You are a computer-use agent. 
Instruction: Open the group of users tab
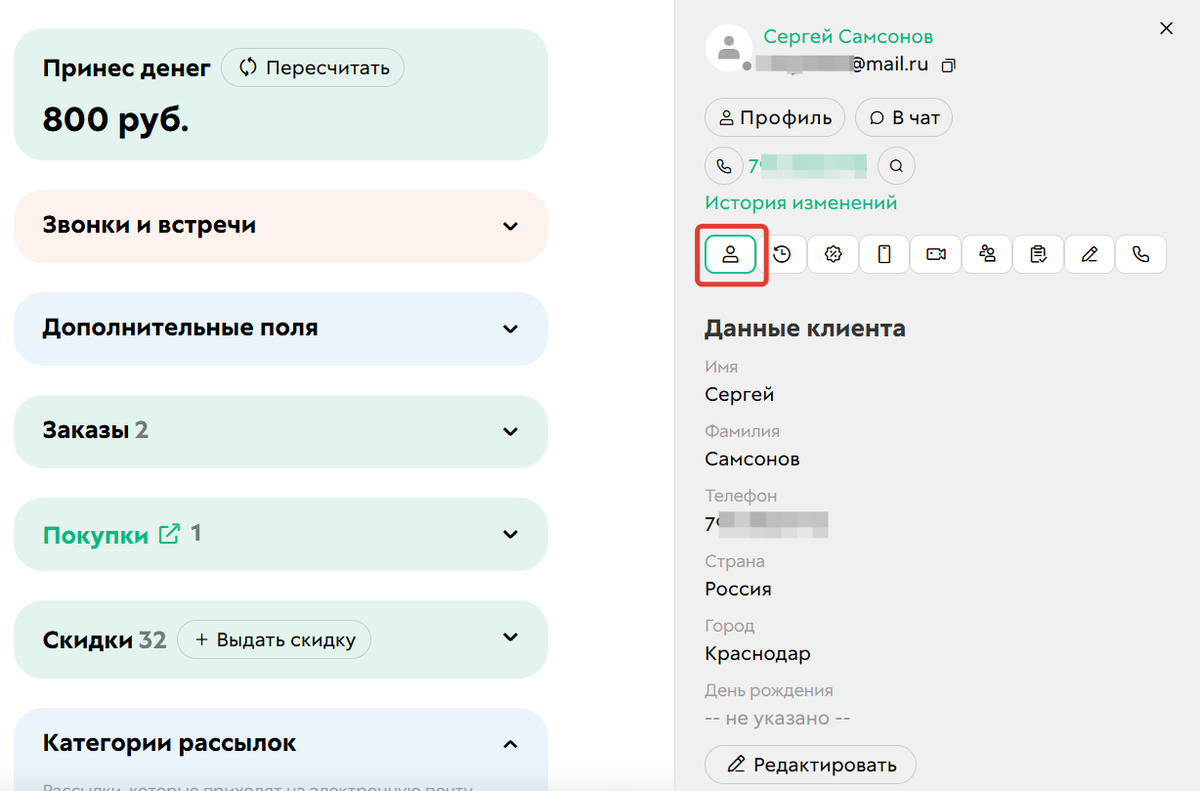[987, 255]
